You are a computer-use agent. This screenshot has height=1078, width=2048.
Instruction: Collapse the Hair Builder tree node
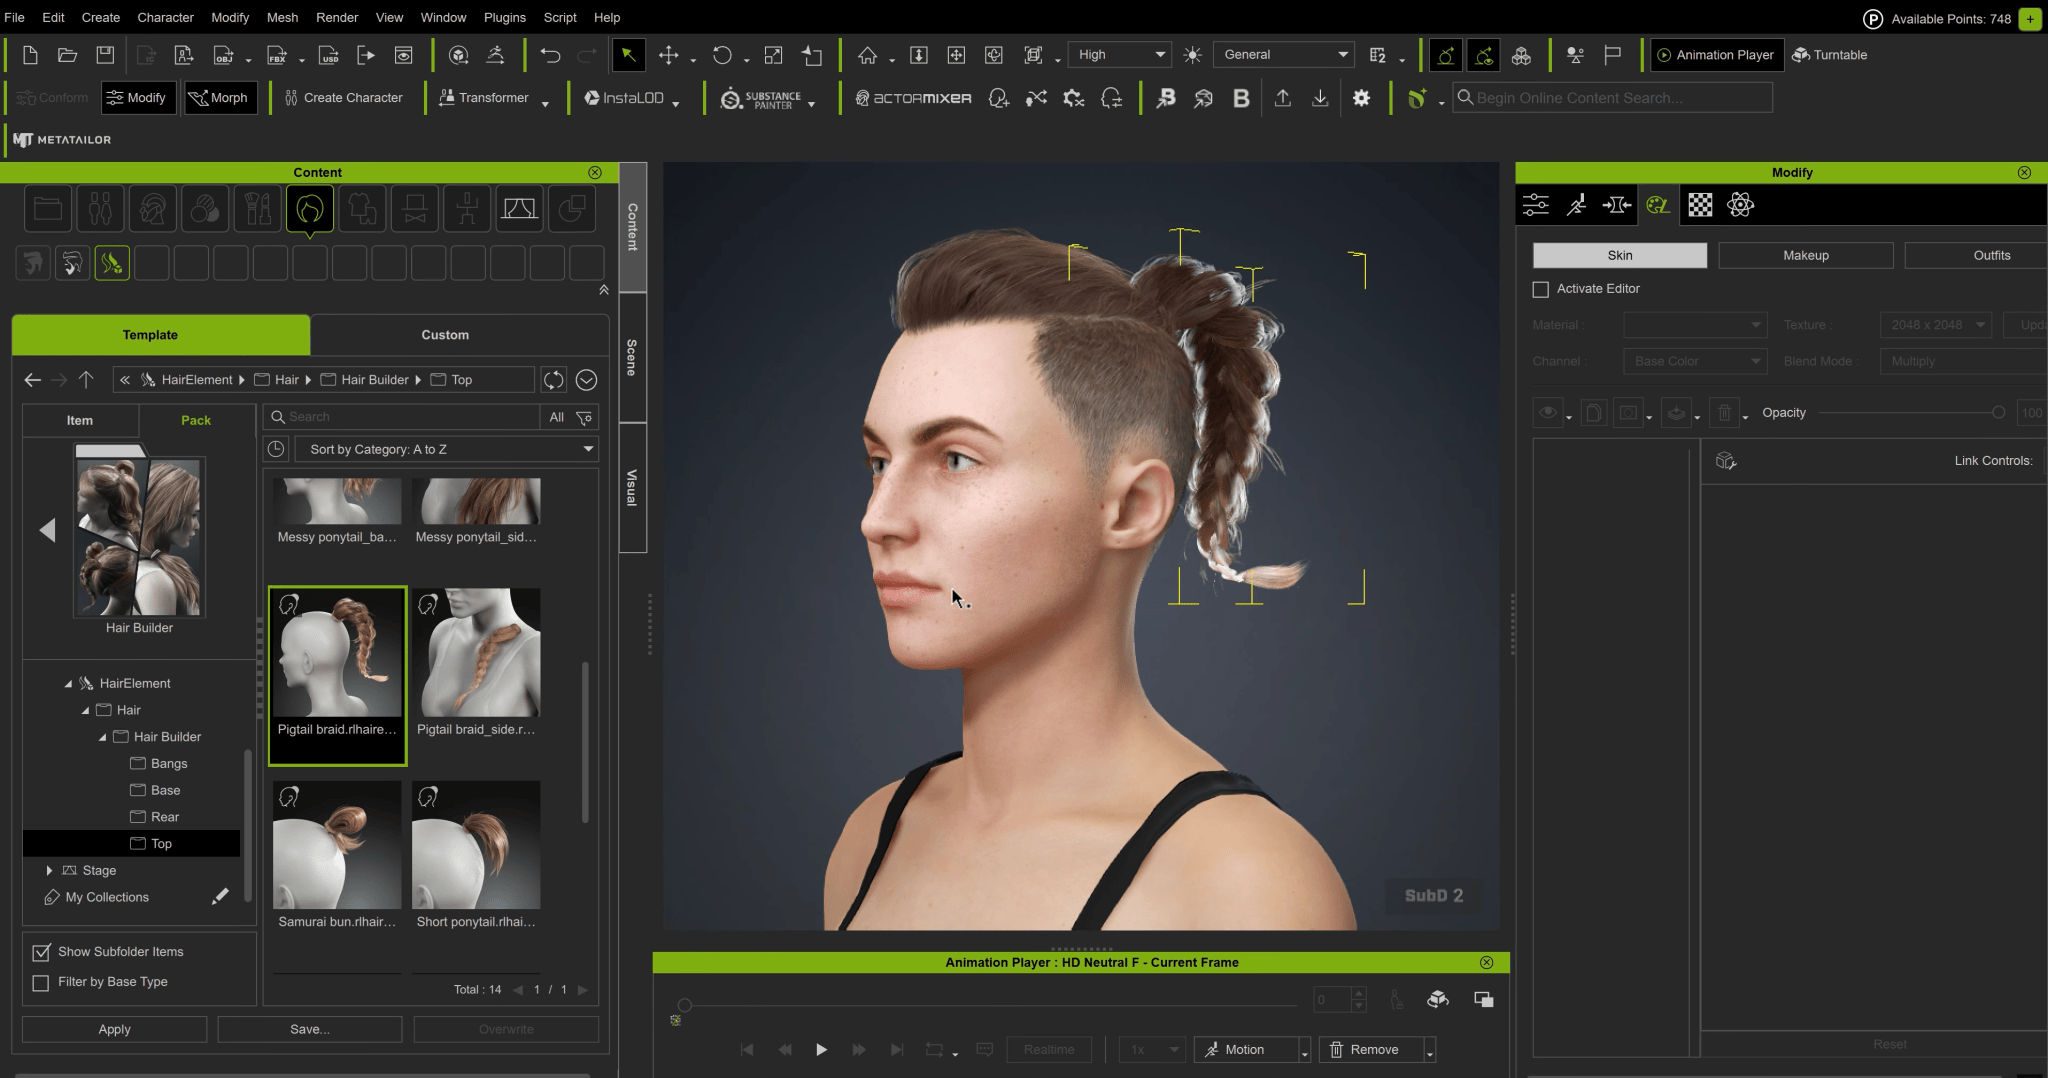click(102, 737)
